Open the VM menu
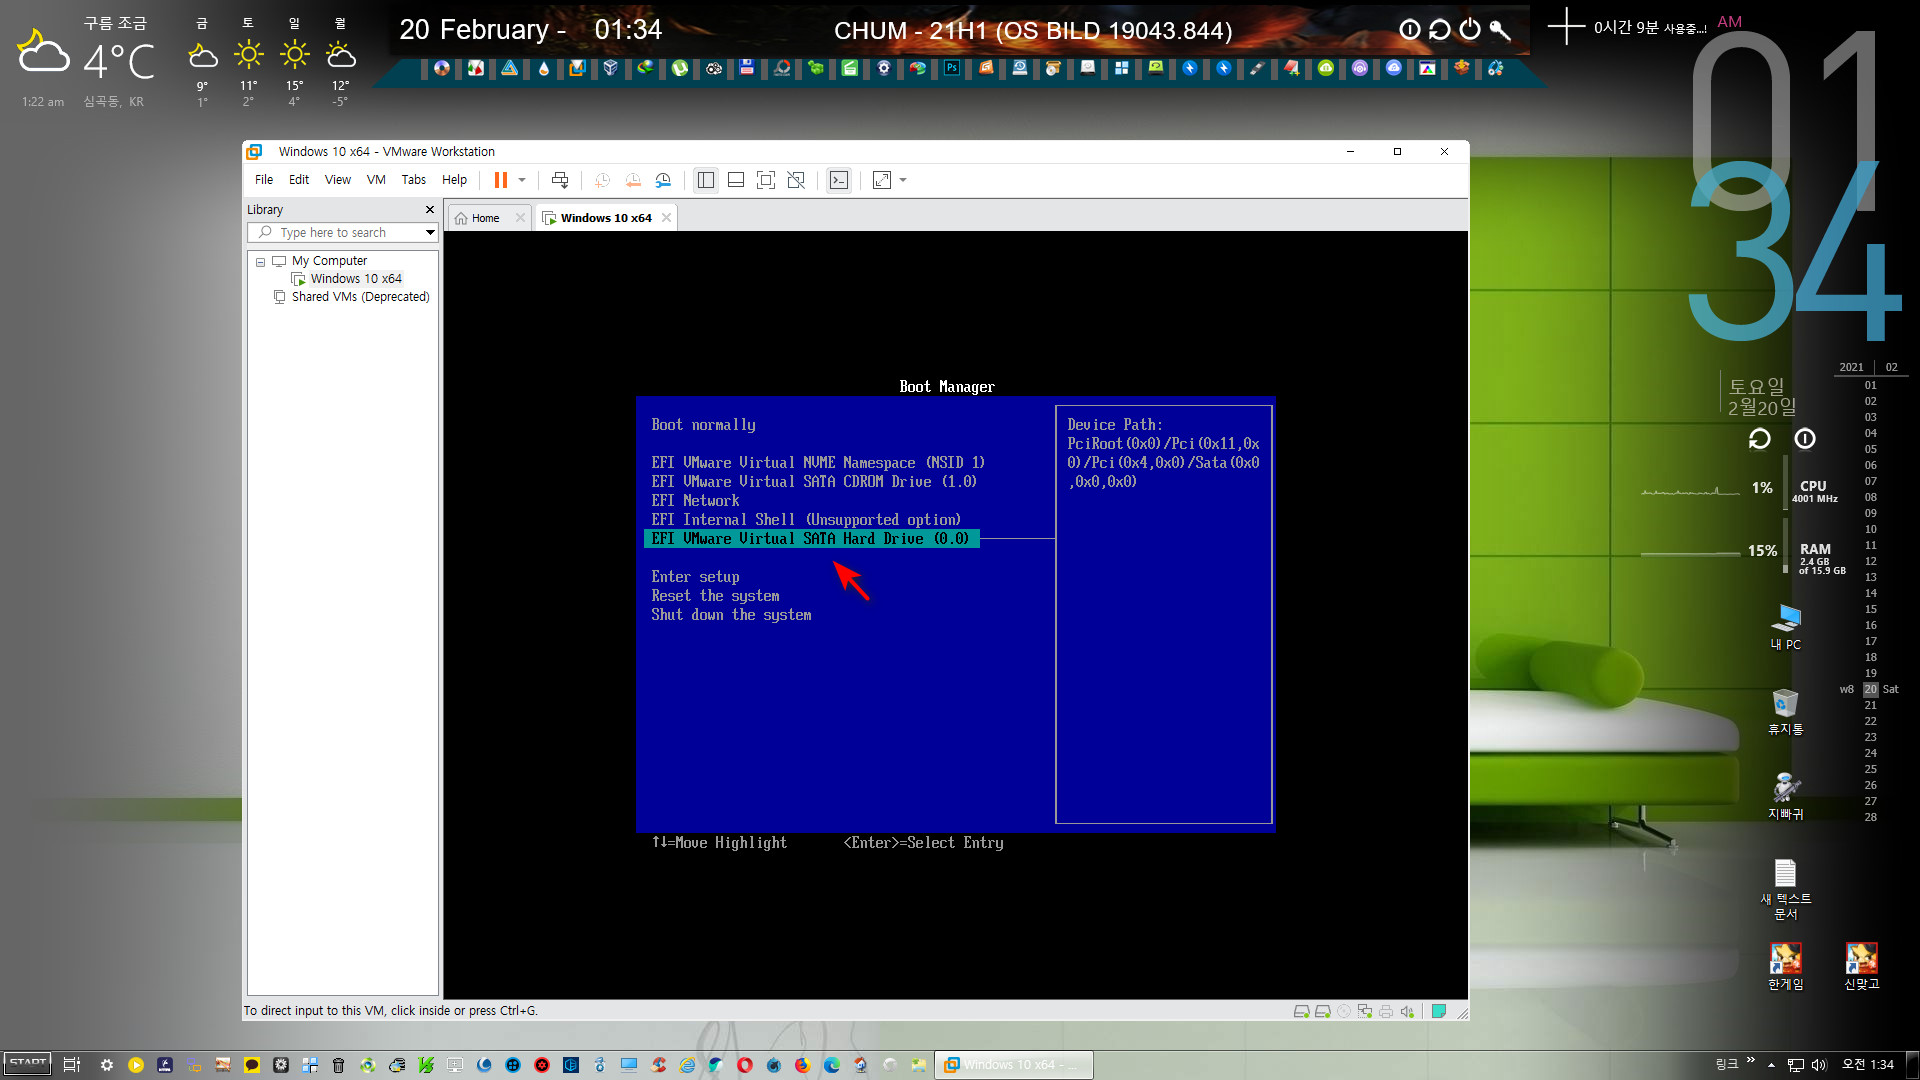1920x1080 pixels. [x=376, y=180]
